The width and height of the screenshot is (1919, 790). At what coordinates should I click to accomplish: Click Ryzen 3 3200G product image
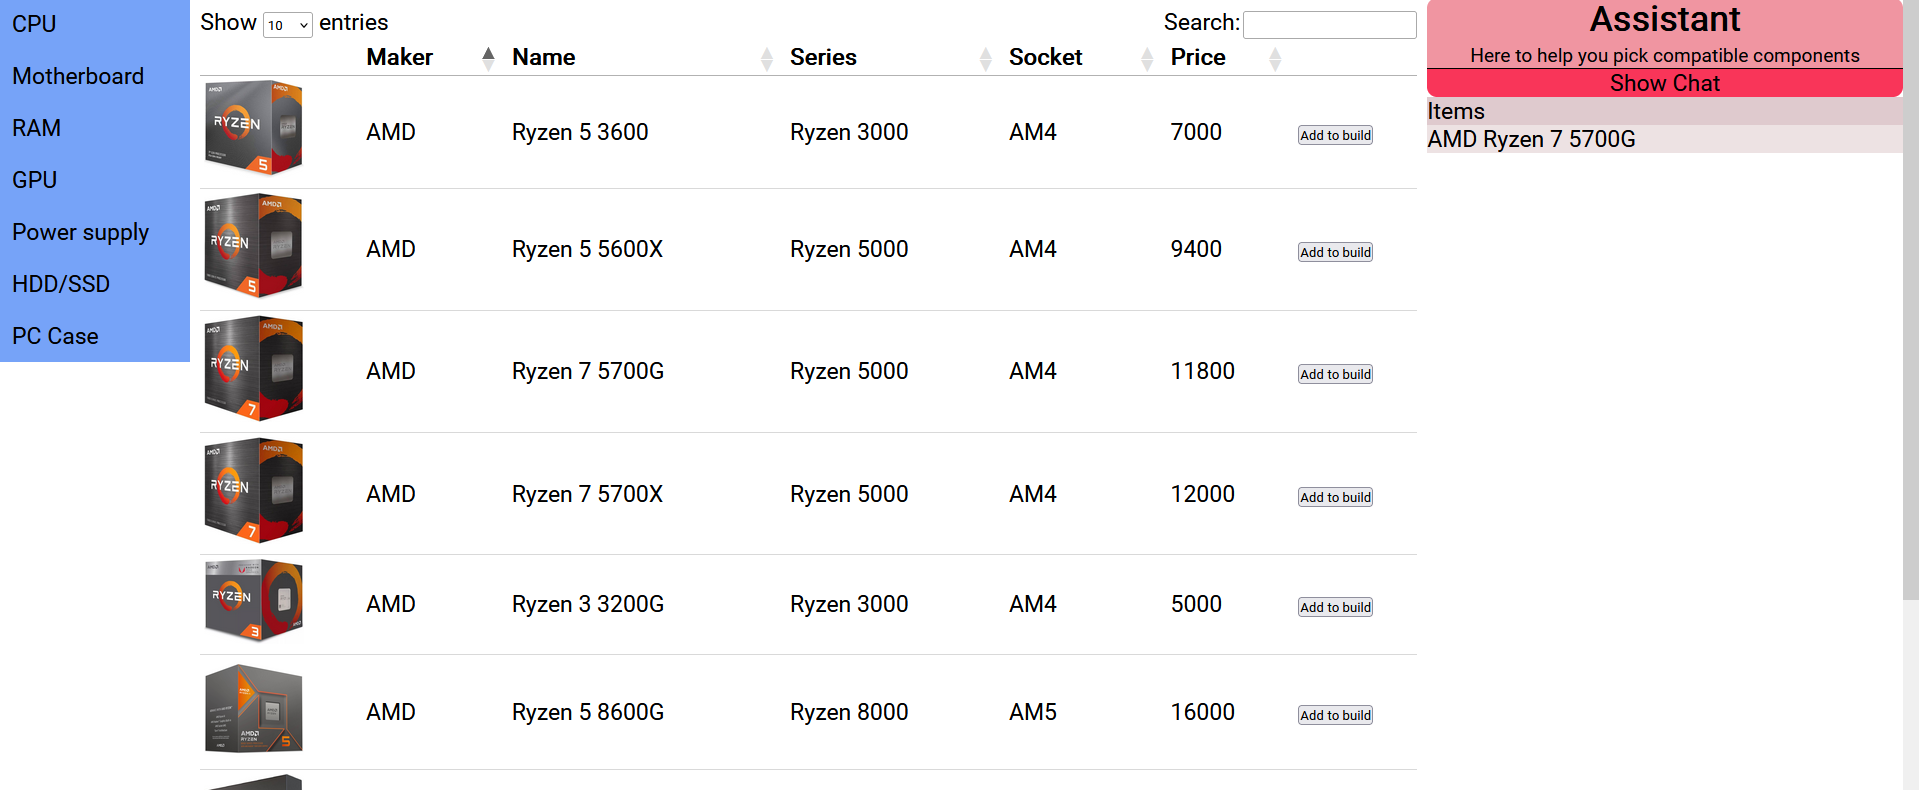(x=254, y=601)
